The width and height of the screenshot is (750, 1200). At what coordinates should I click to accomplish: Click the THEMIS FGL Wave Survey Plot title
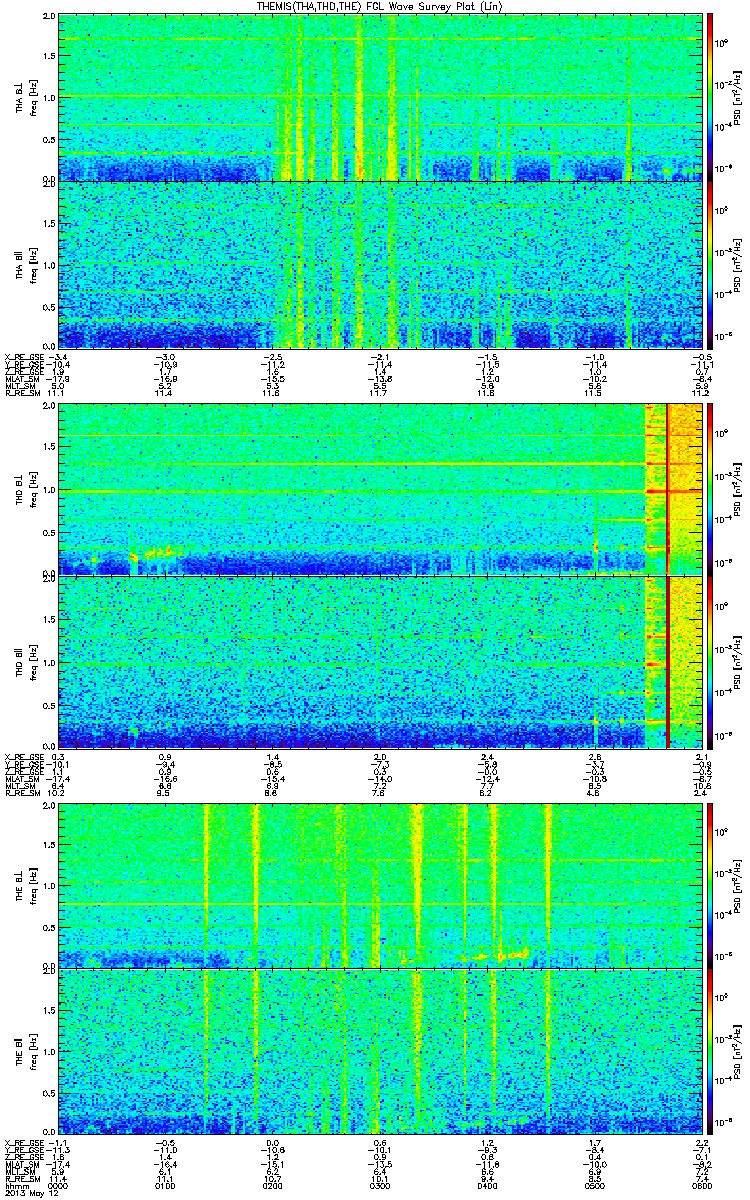point(378,7)
